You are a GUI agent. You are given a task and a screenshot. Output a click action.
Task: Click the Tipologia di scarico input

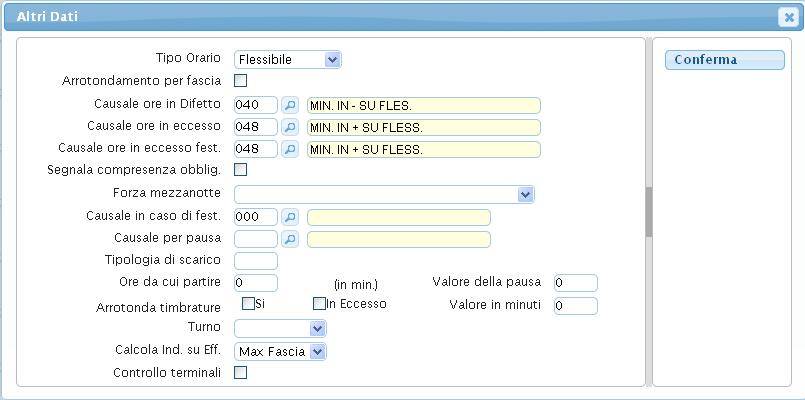tap(255, 261)
